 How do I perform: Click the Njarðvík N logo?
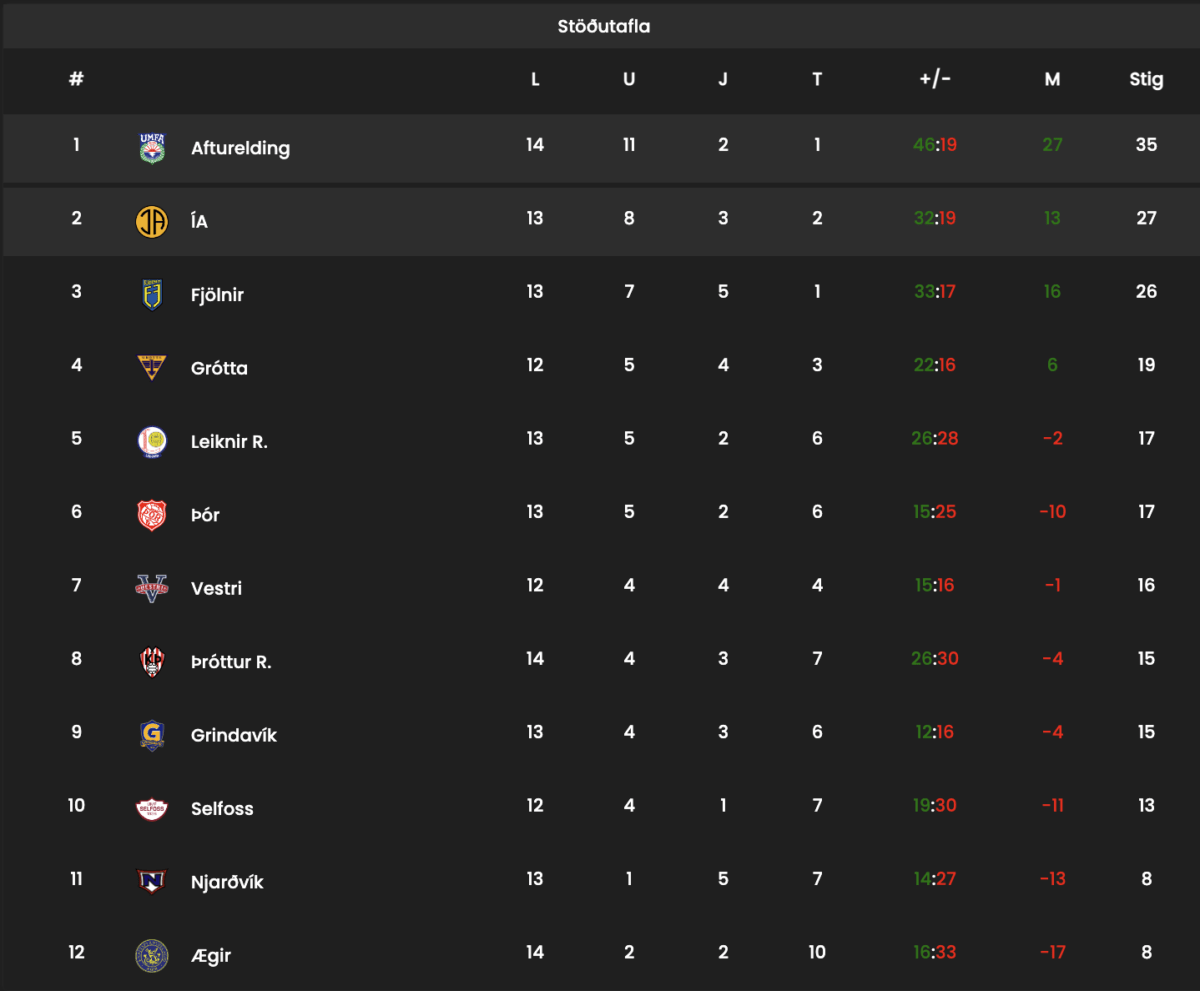coord(152,882)
